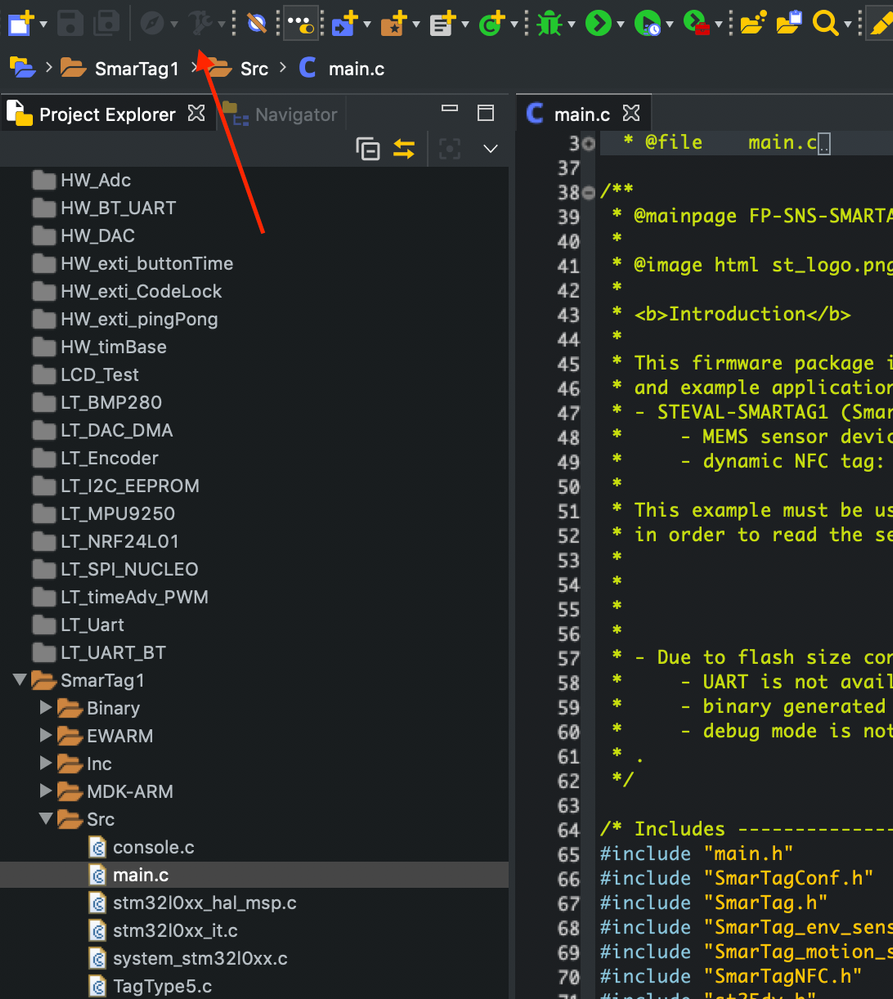The image size is (893, 999).
Task: Toggle Link with Editor arrows
Action: click(404, 149)
